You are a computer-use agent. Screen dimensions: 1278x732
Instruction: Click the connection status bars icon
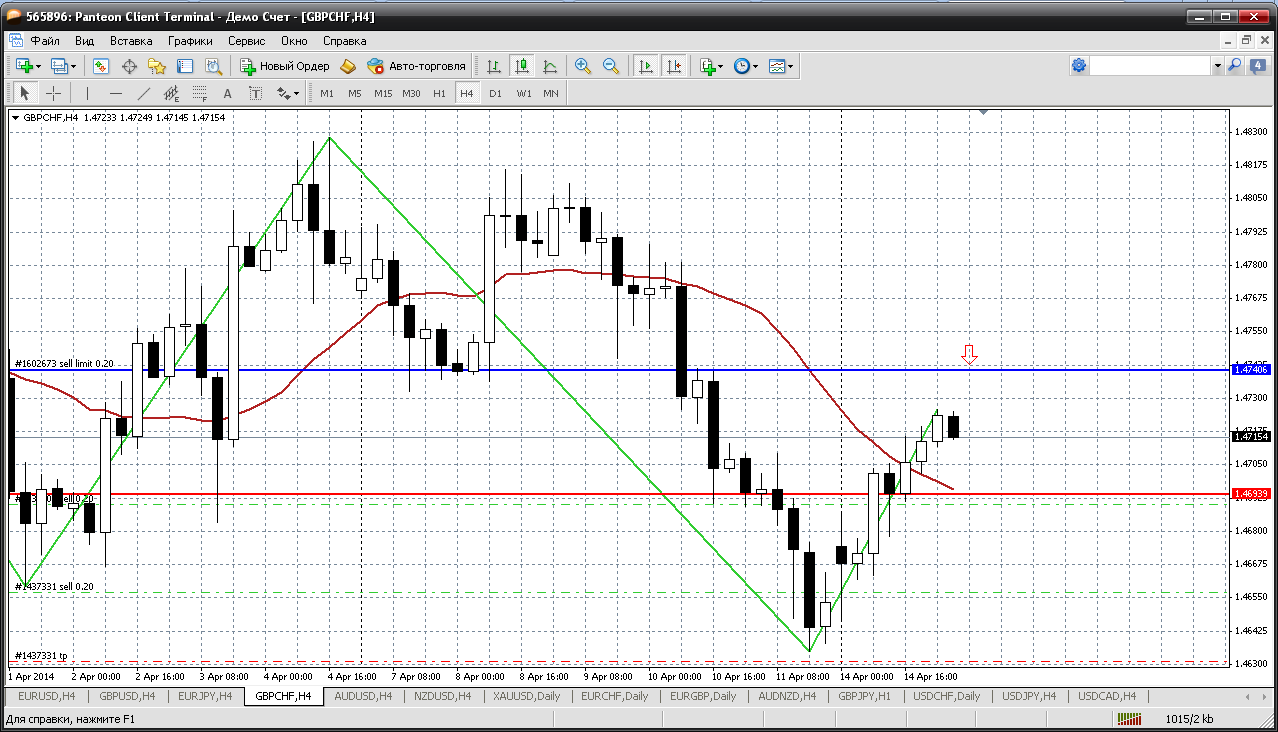[x=1129, y=719]
